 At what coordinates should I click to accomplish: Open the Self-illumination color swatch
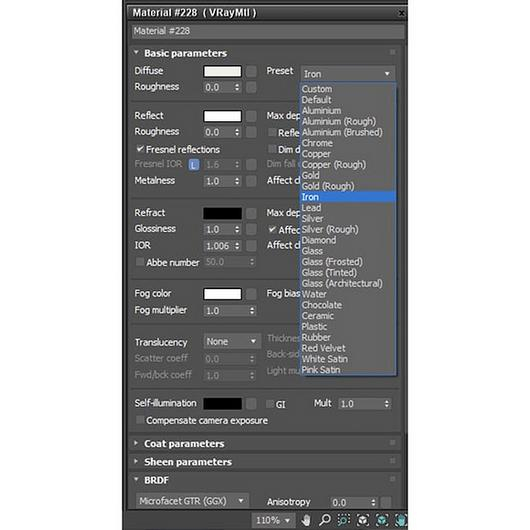(222, 403)
